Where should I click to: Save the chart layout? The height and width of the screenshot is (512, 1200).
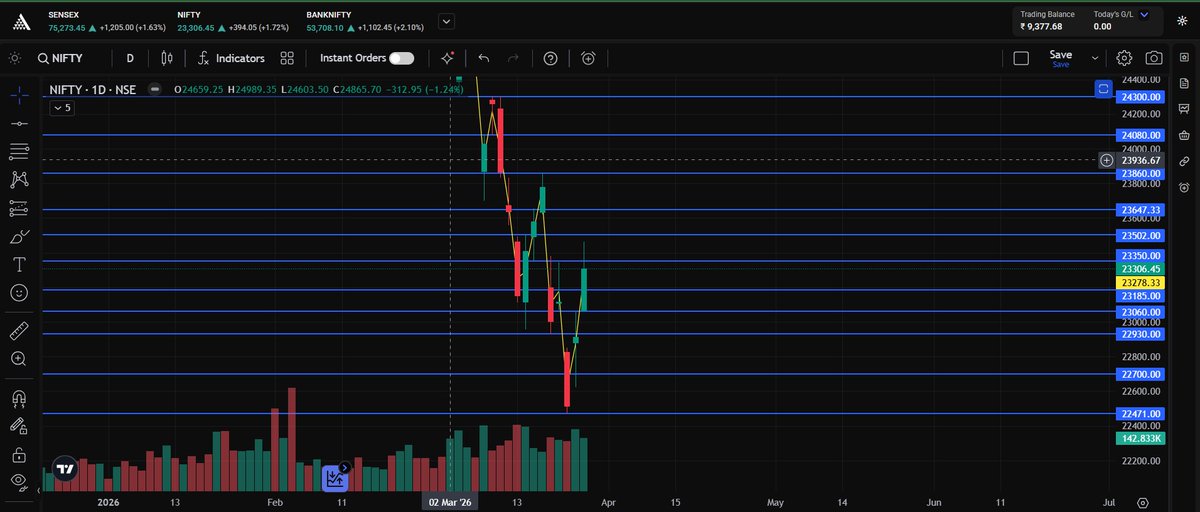click(1060, 58)
